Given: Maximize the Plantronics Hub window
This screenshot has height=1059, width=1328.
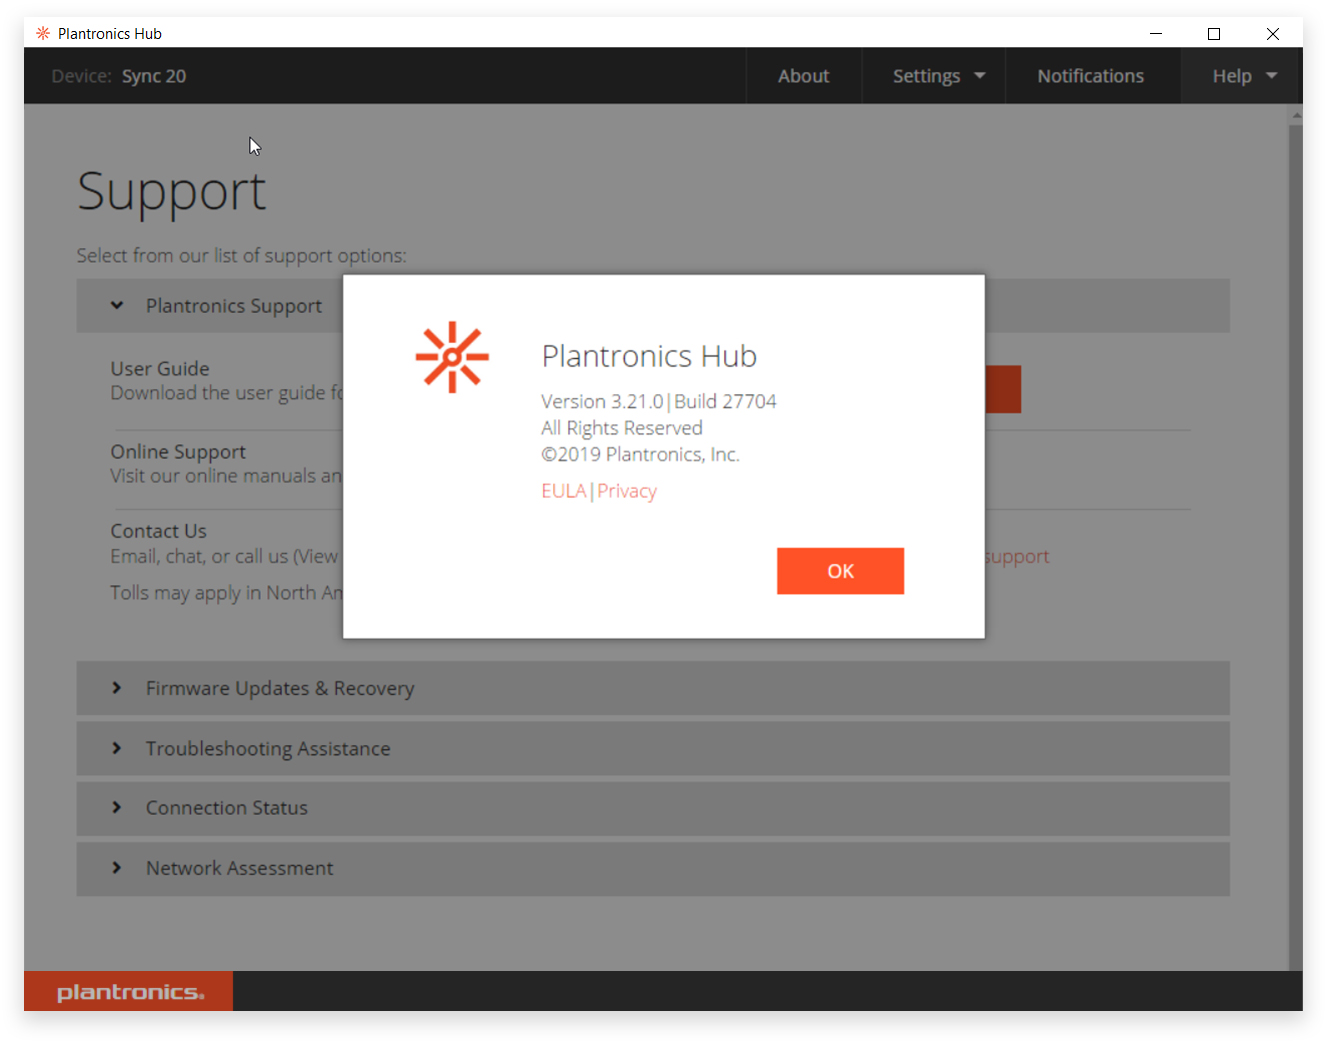Looking at the screenshot, I should pos(1214,33).
